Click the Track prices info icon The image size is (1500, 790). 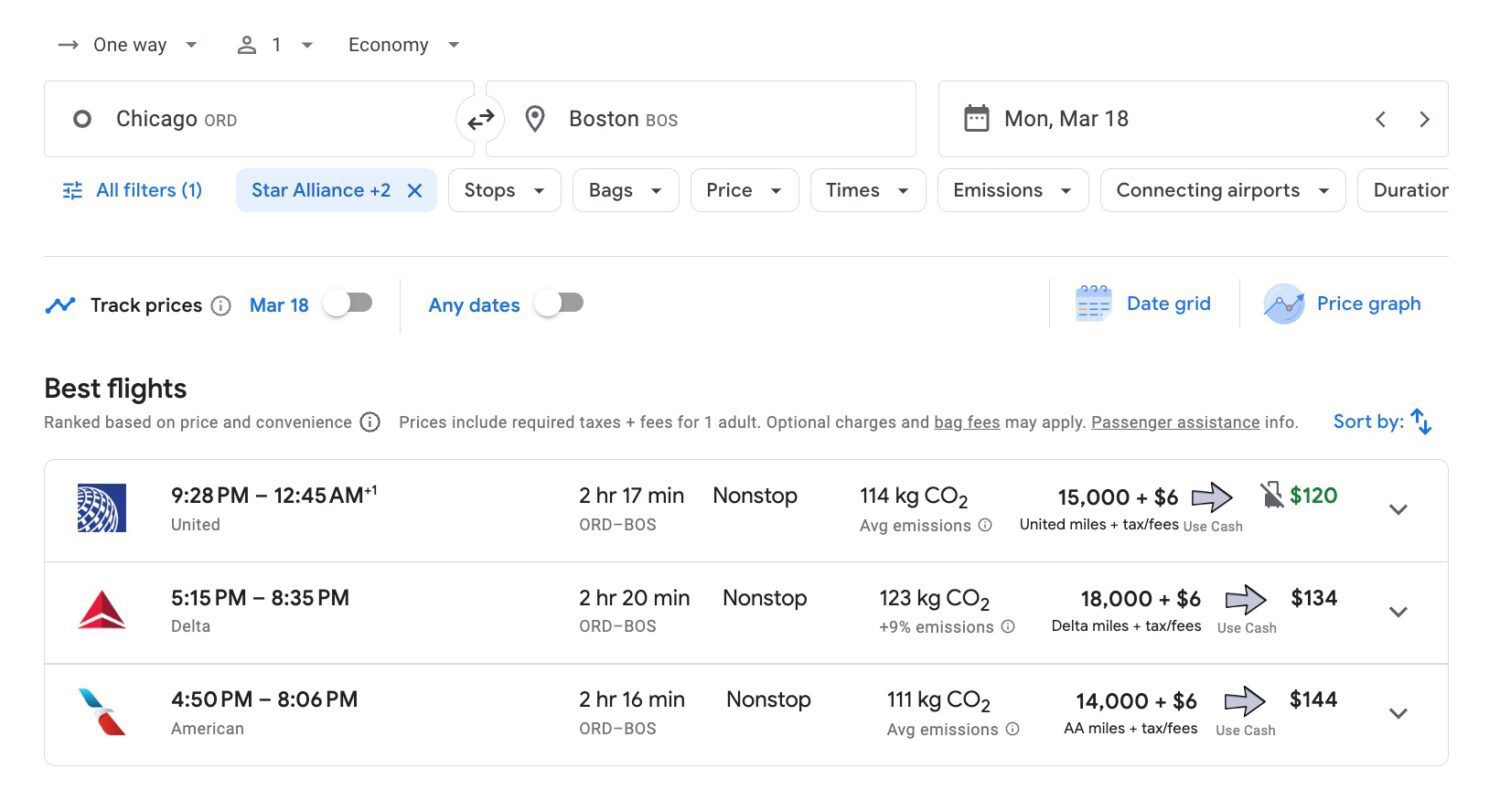[x=222, y=306]
